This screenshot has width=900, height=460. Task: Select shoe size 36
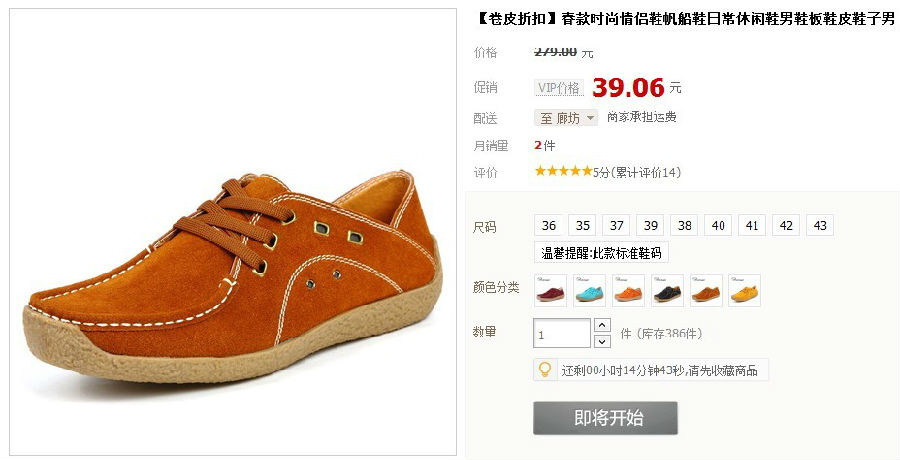coord(549,226)
